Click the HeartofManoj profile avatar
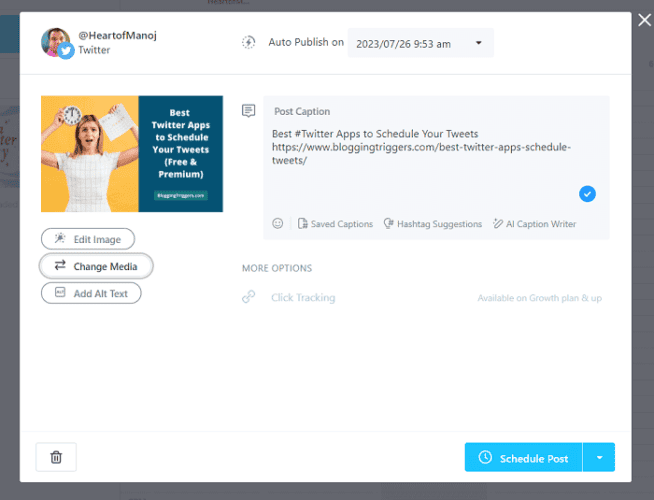654x500 pixels. tap(55, 42)
